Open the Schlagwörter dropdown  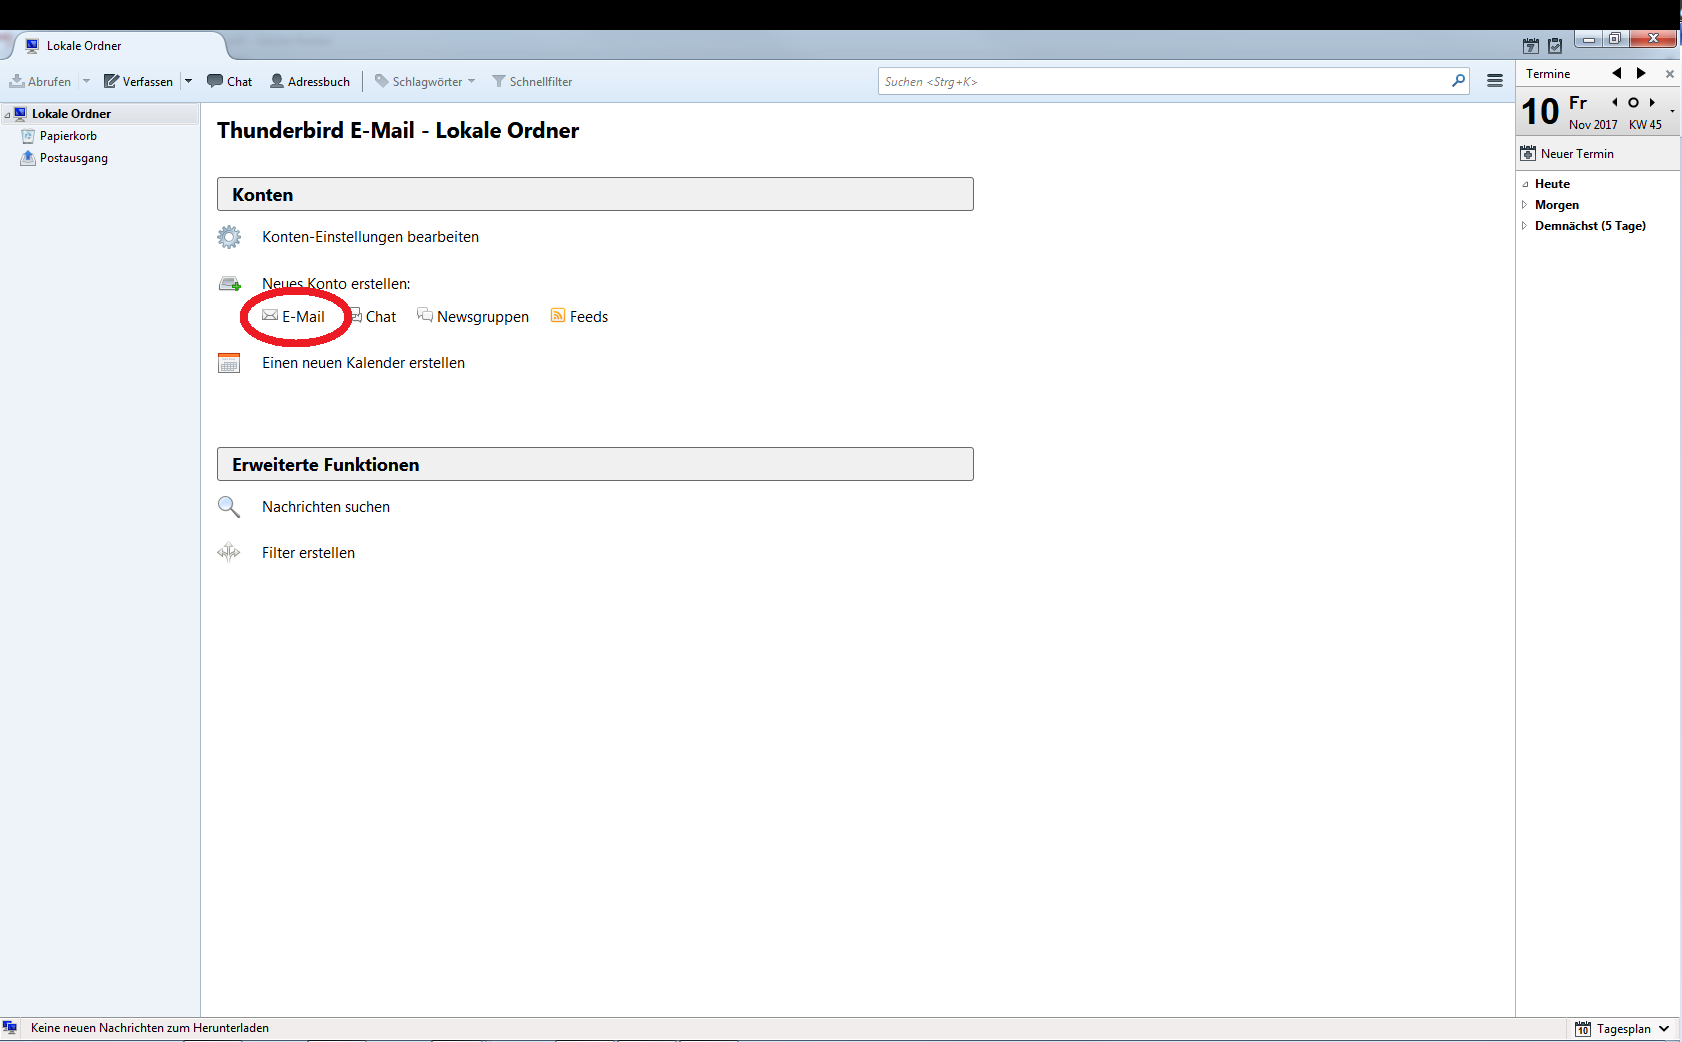(425, 81)
